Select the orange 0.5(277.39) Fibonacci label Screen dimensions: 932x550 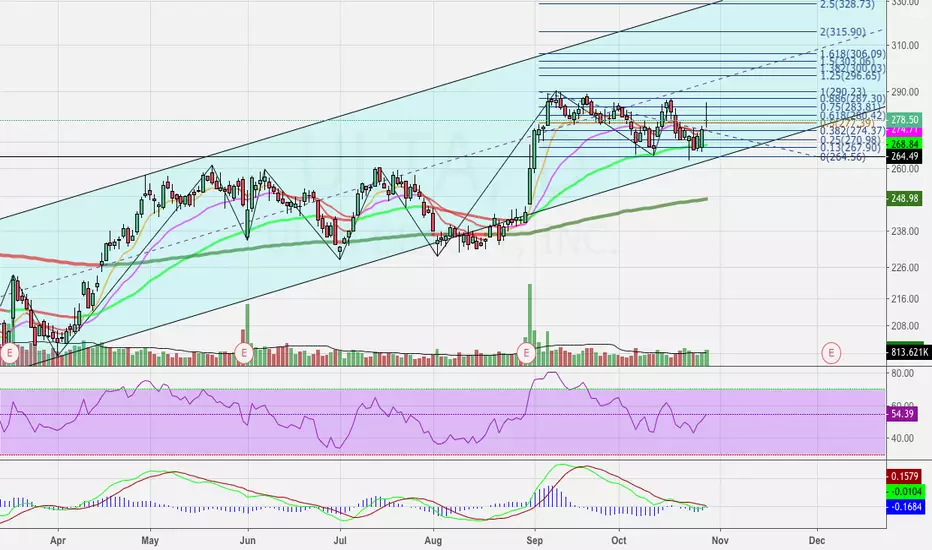(x=847, y=123)
